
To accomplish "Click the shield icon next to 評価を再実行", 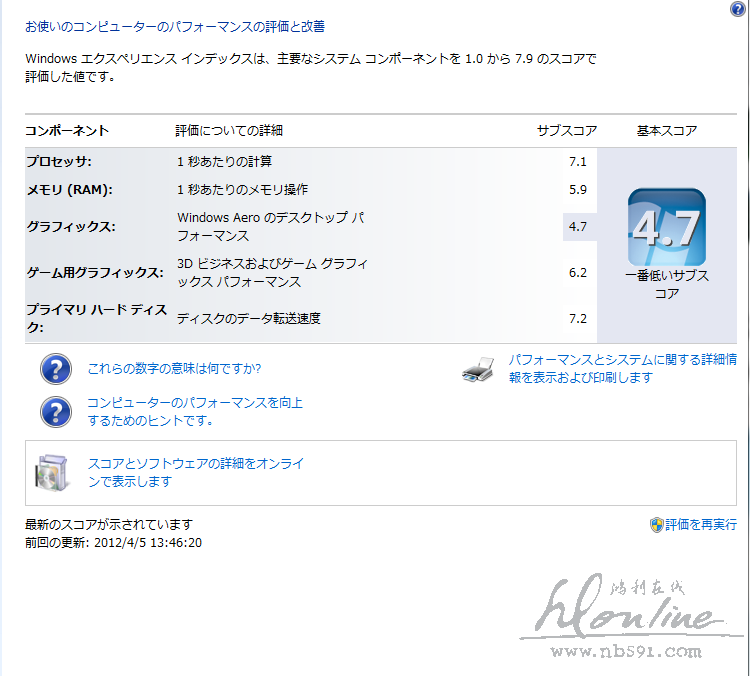I will [656, 524].
